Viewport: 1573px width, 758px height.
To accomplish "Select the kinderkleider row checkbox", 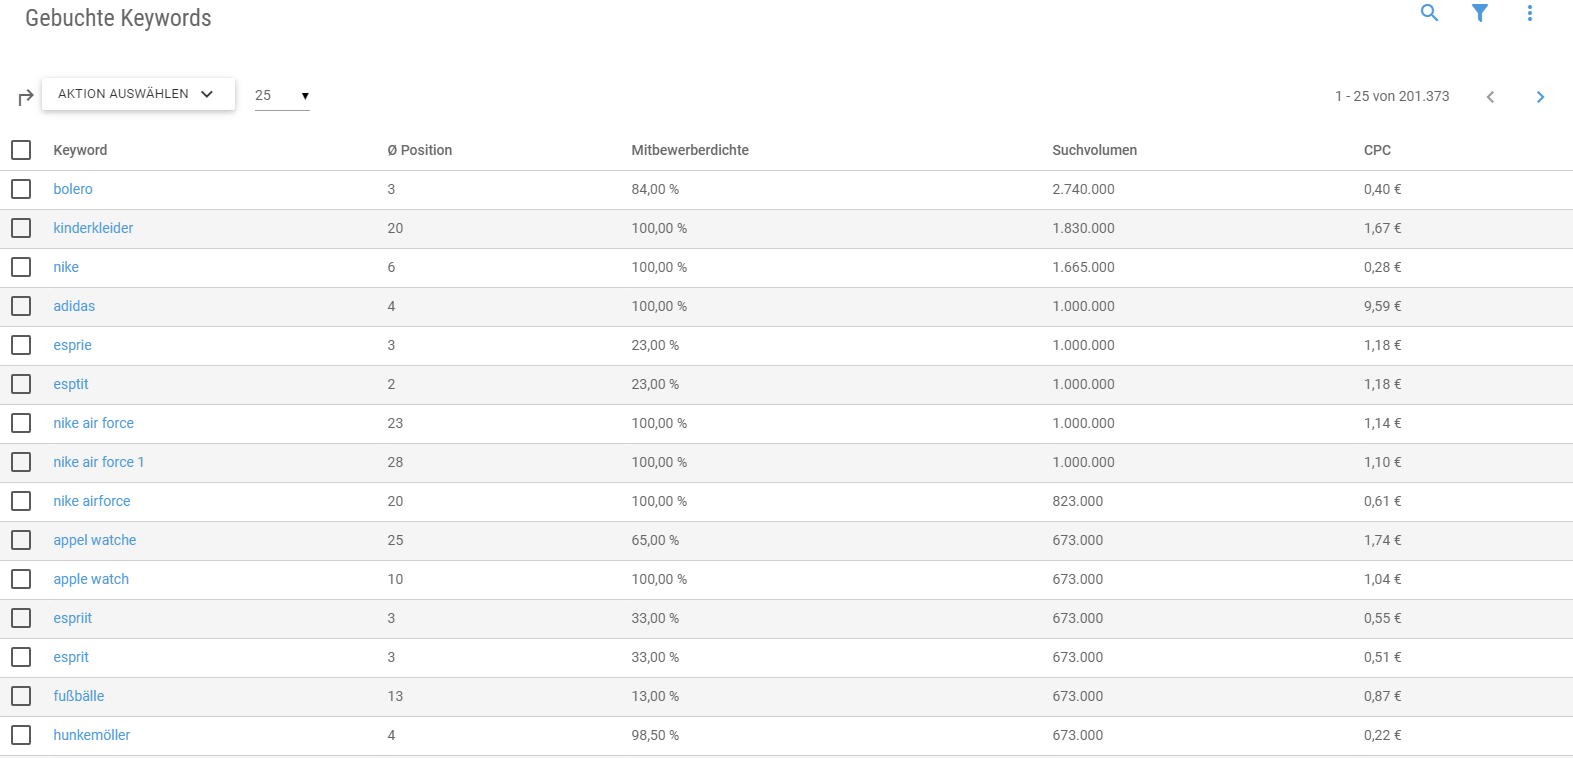I will point(21,228).
